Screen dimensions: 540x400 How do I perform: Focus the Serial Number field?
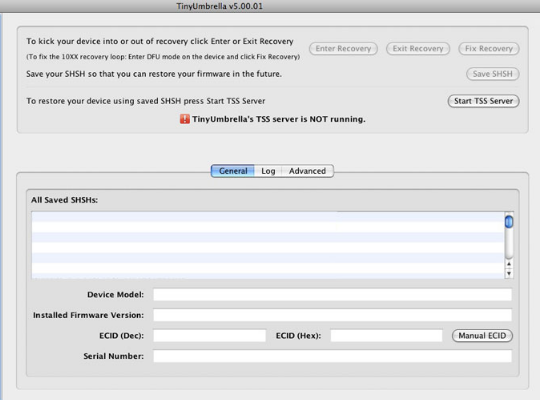point(332,356)
